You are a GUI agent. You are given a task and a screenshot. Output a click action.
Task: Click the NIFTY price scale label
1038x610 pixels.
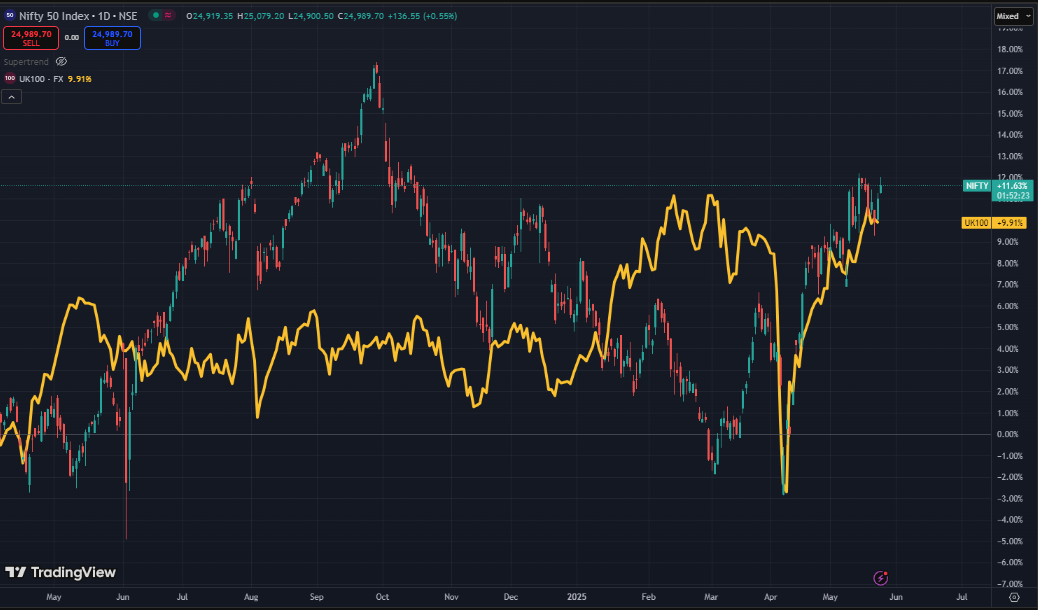pyautogui.click(x=977, y=186)
